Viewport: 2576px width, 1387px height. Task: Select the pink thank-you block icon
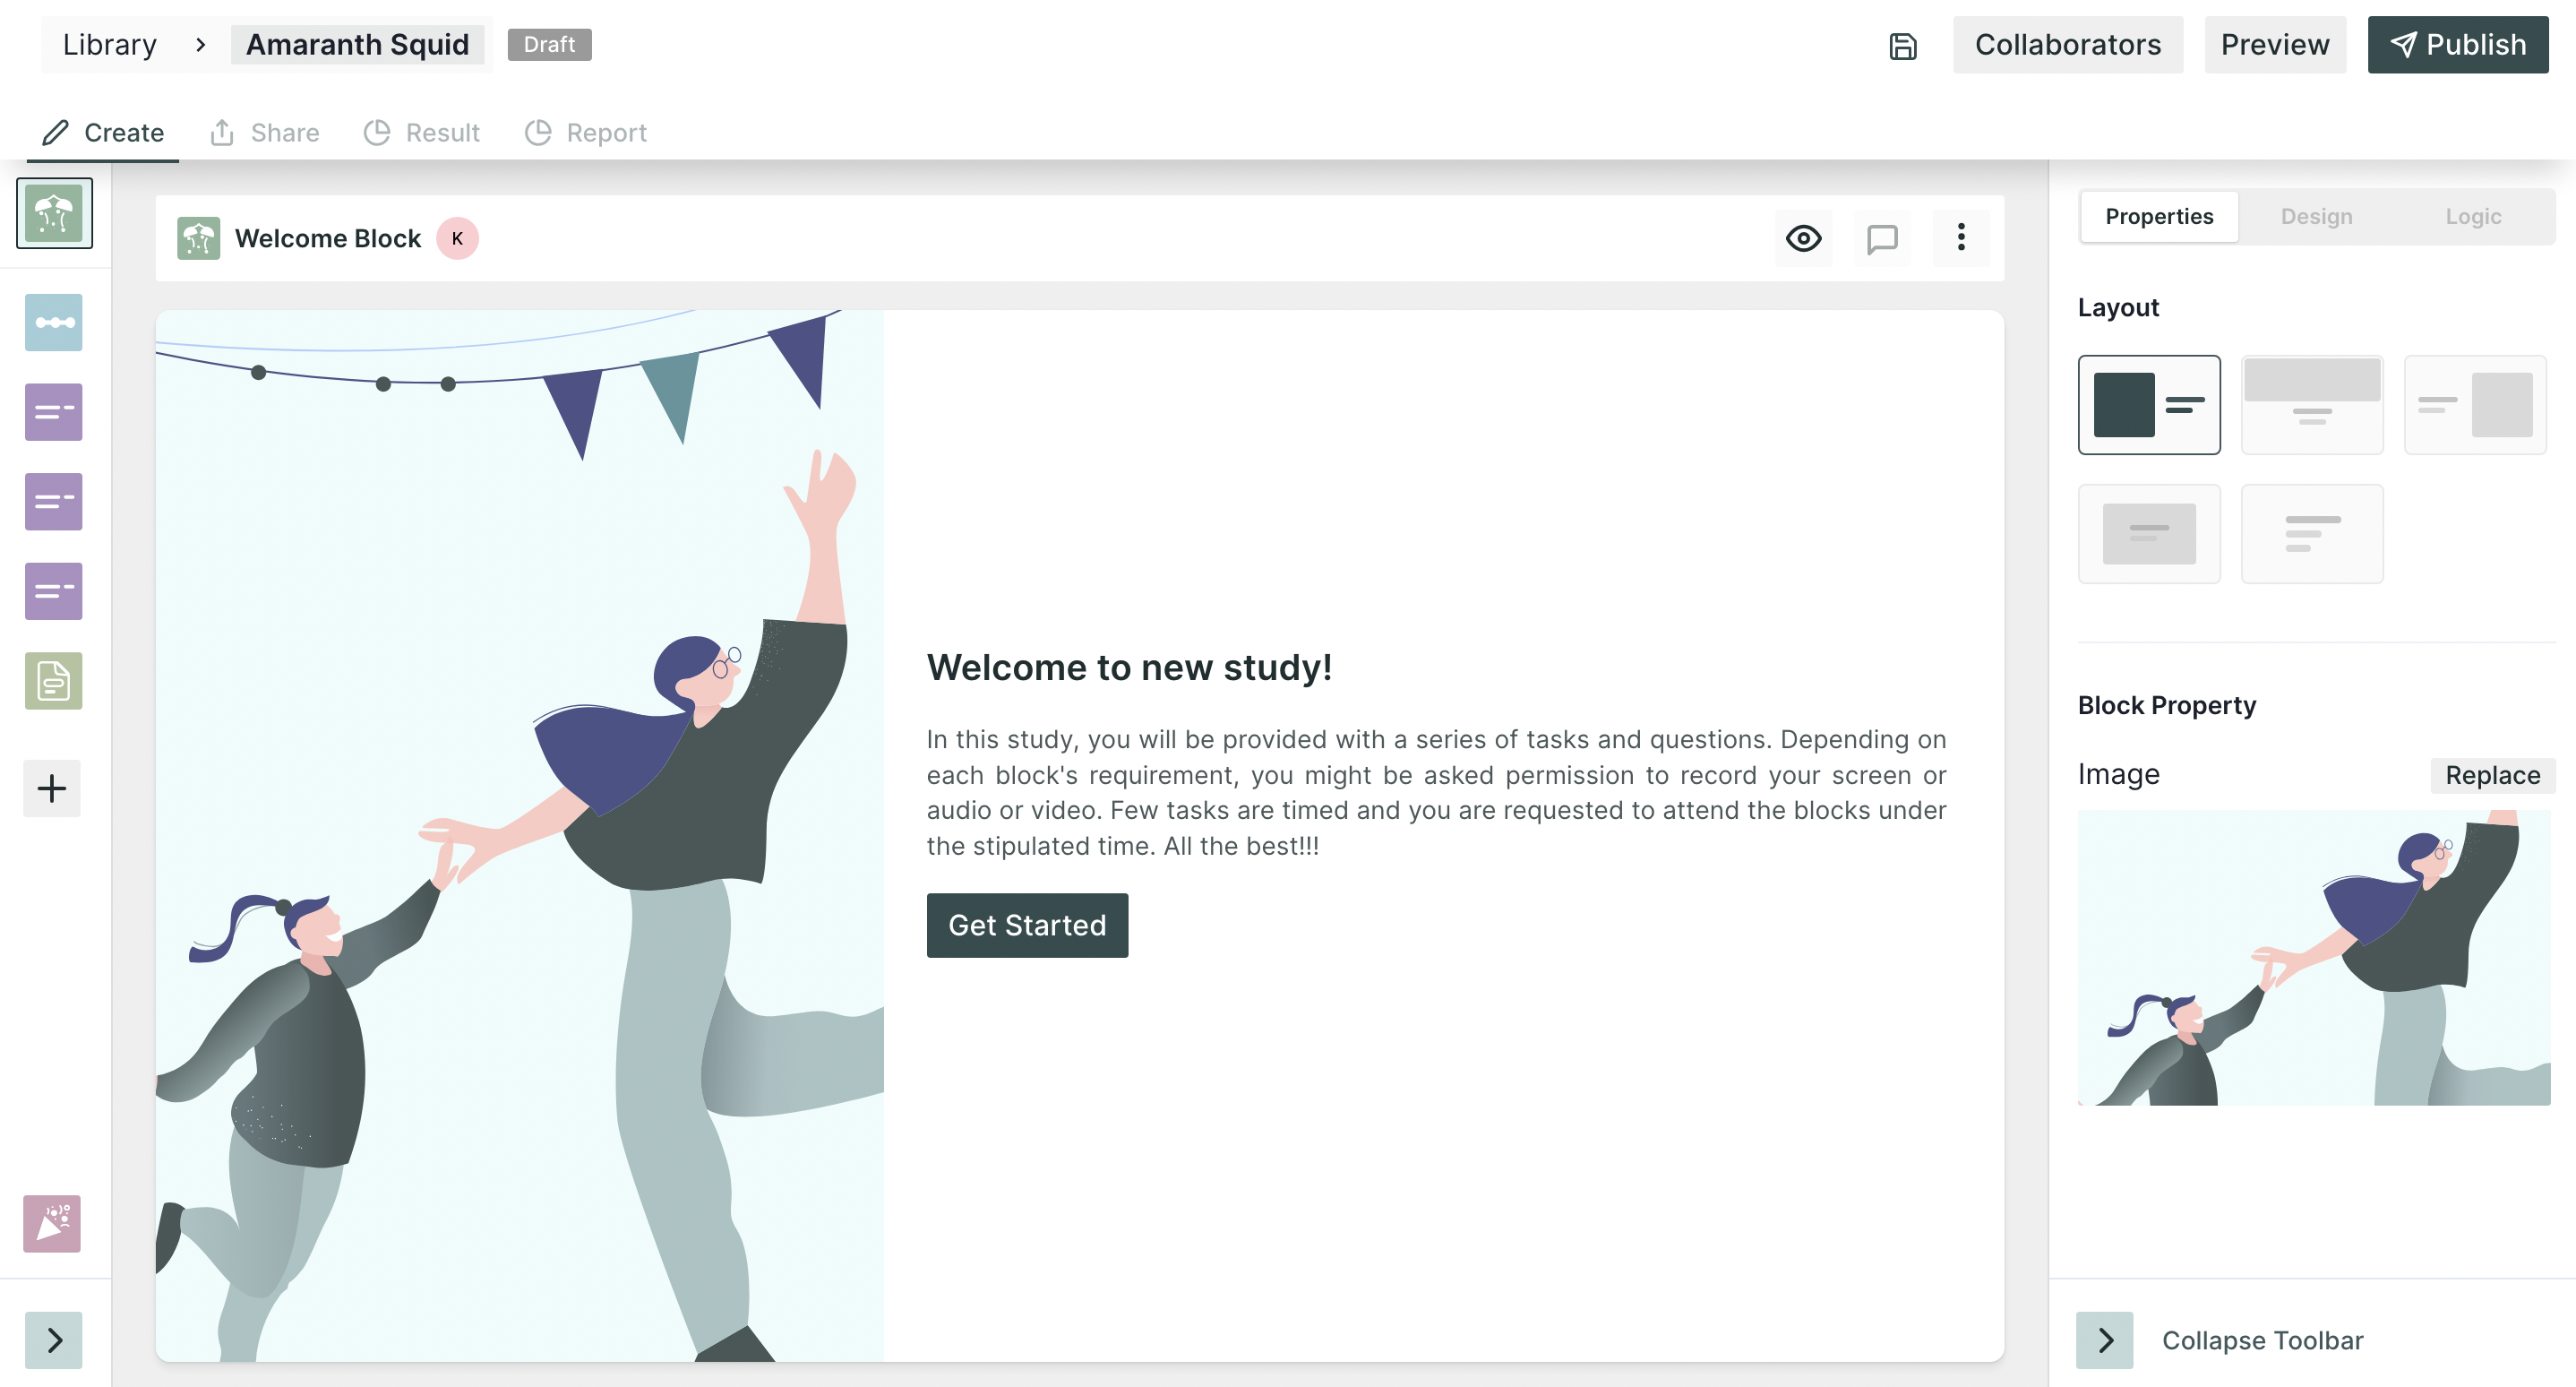[52, 1223]
